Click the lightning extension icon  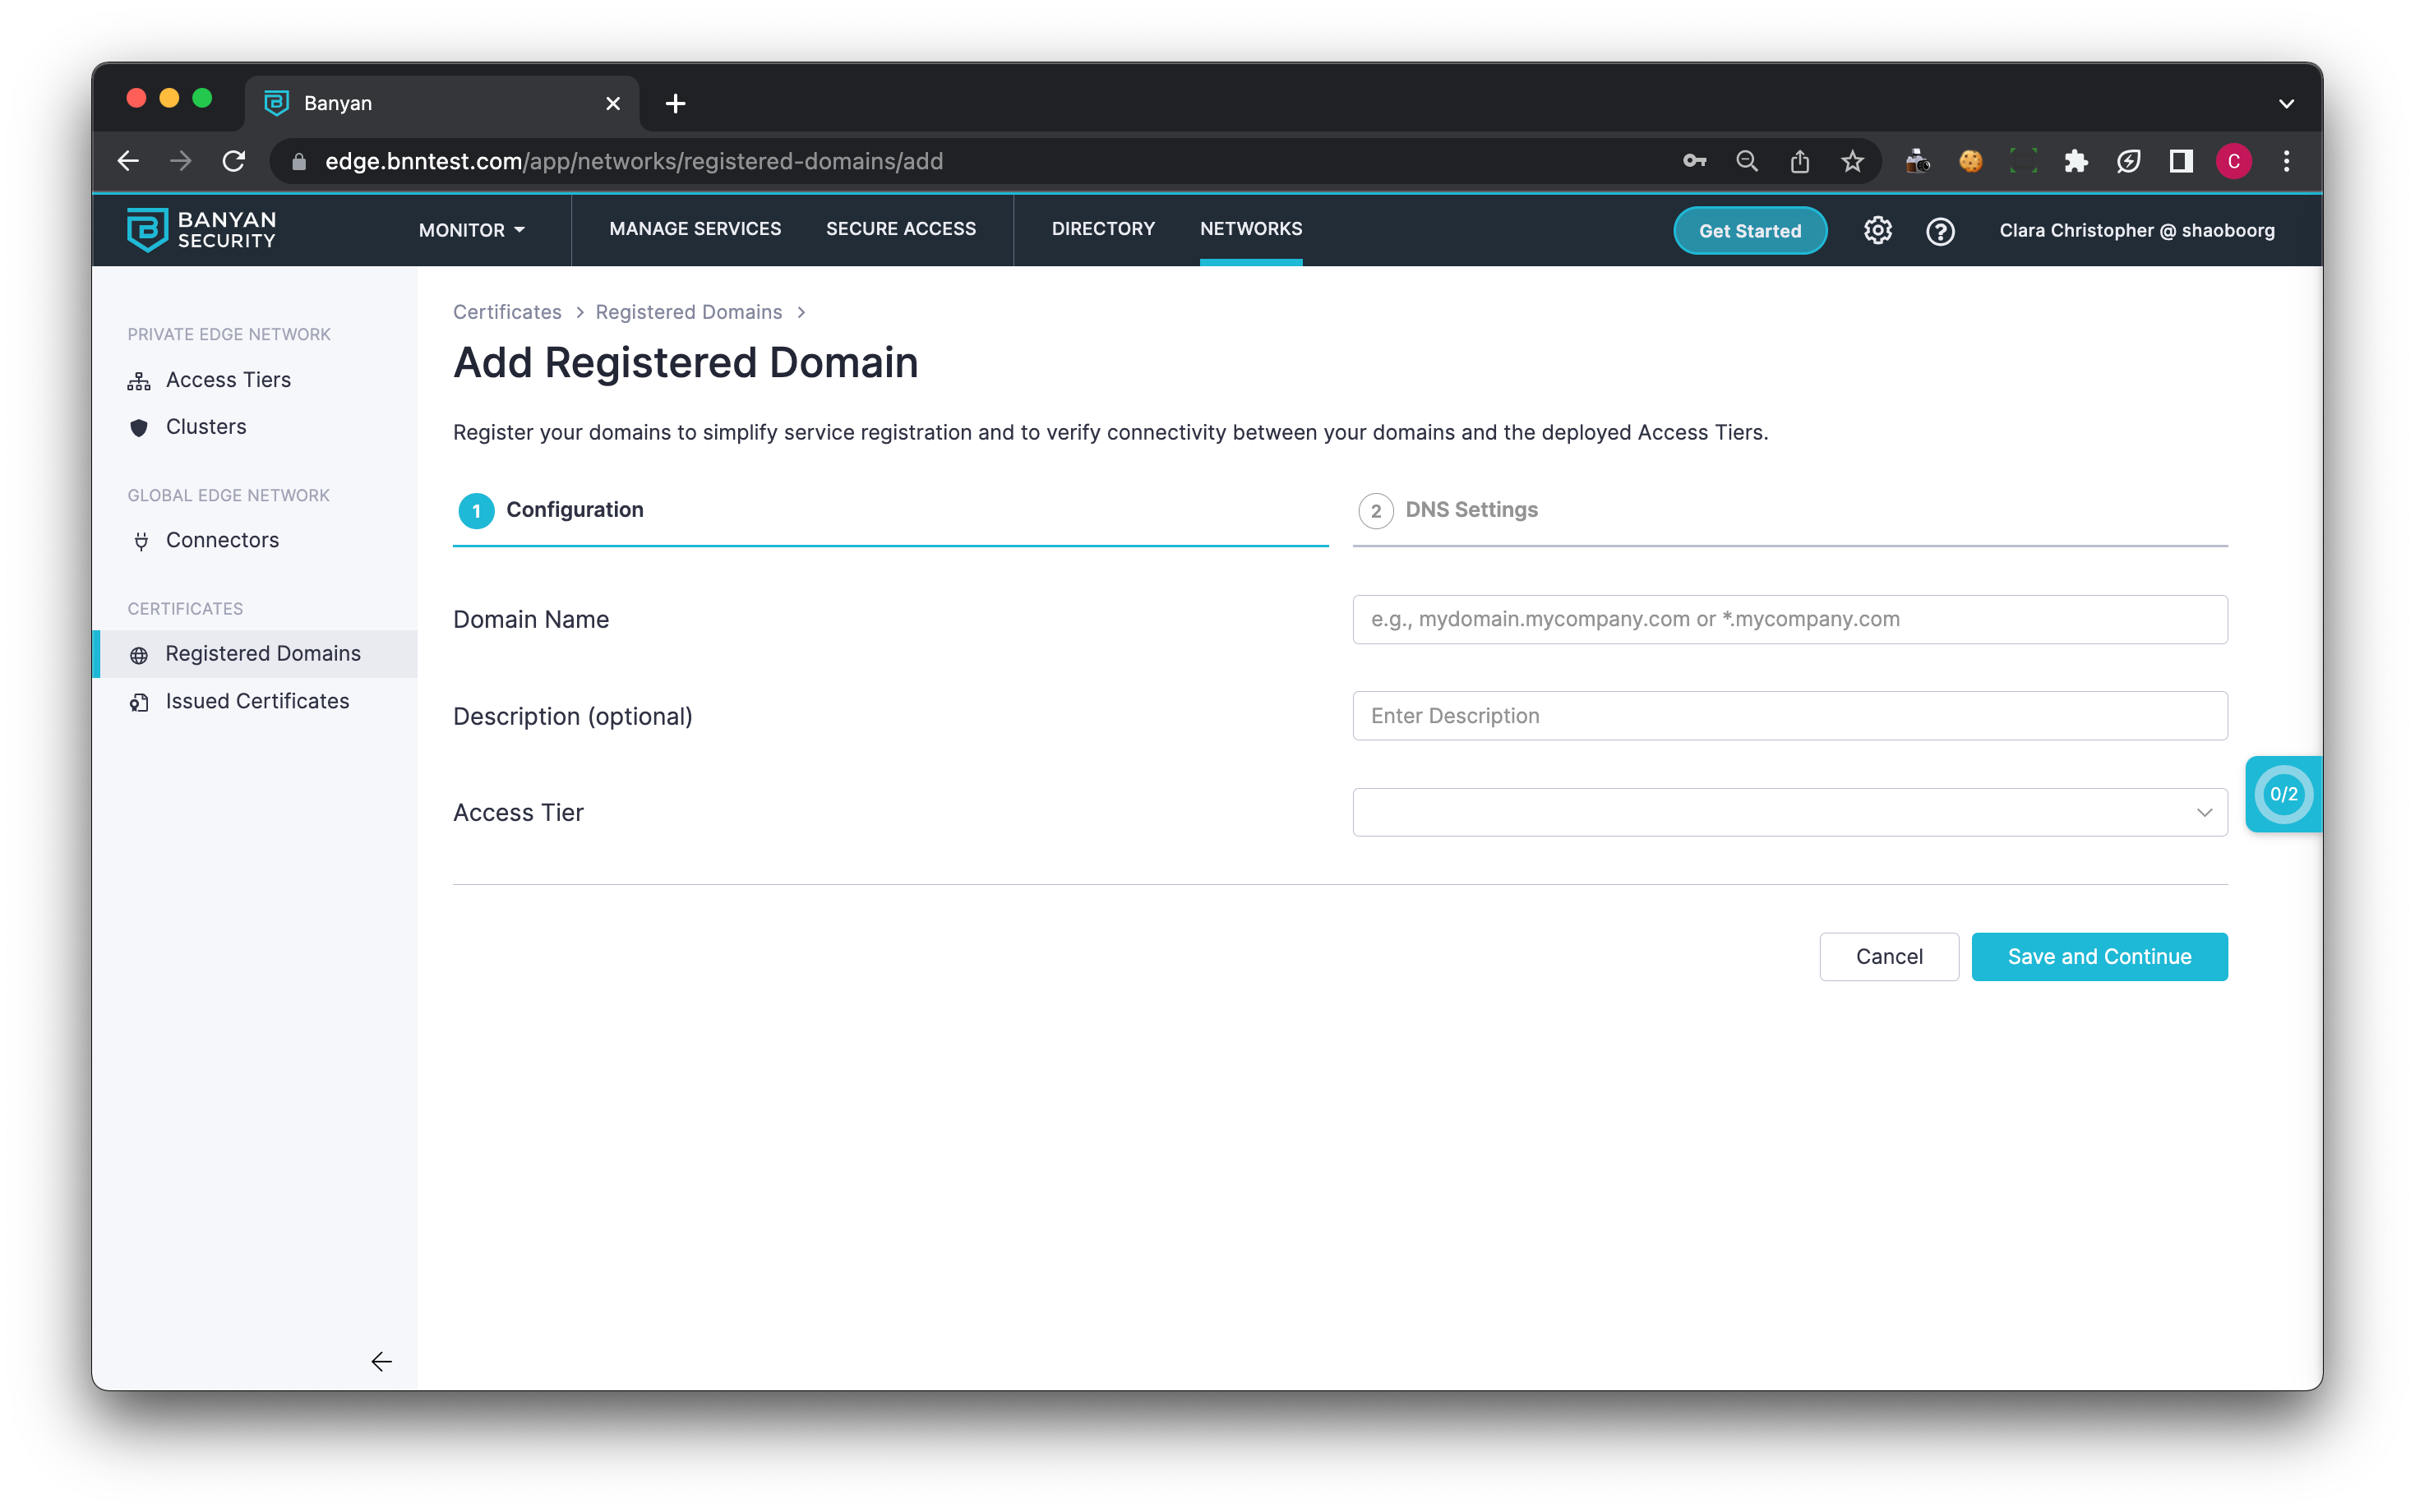pos(2128,161)
